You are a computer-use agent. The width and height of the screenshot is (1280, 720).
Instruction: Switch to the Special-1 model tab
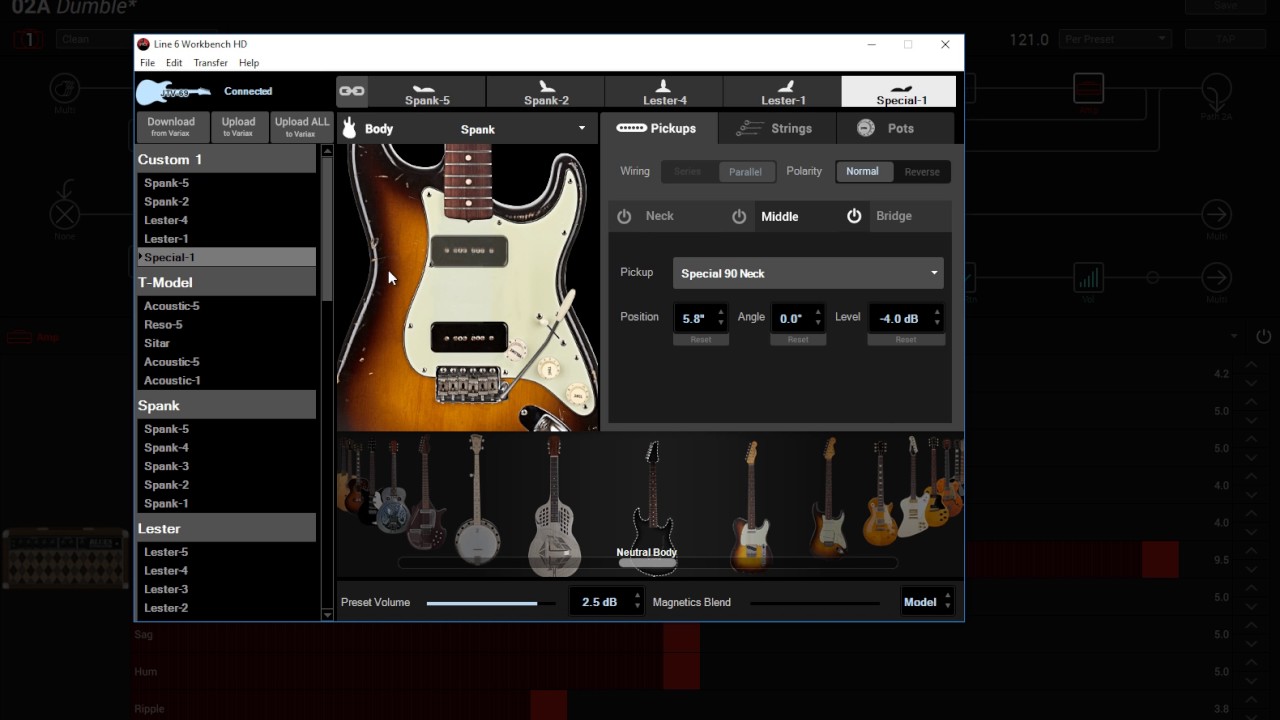click(x=901, y=92)
